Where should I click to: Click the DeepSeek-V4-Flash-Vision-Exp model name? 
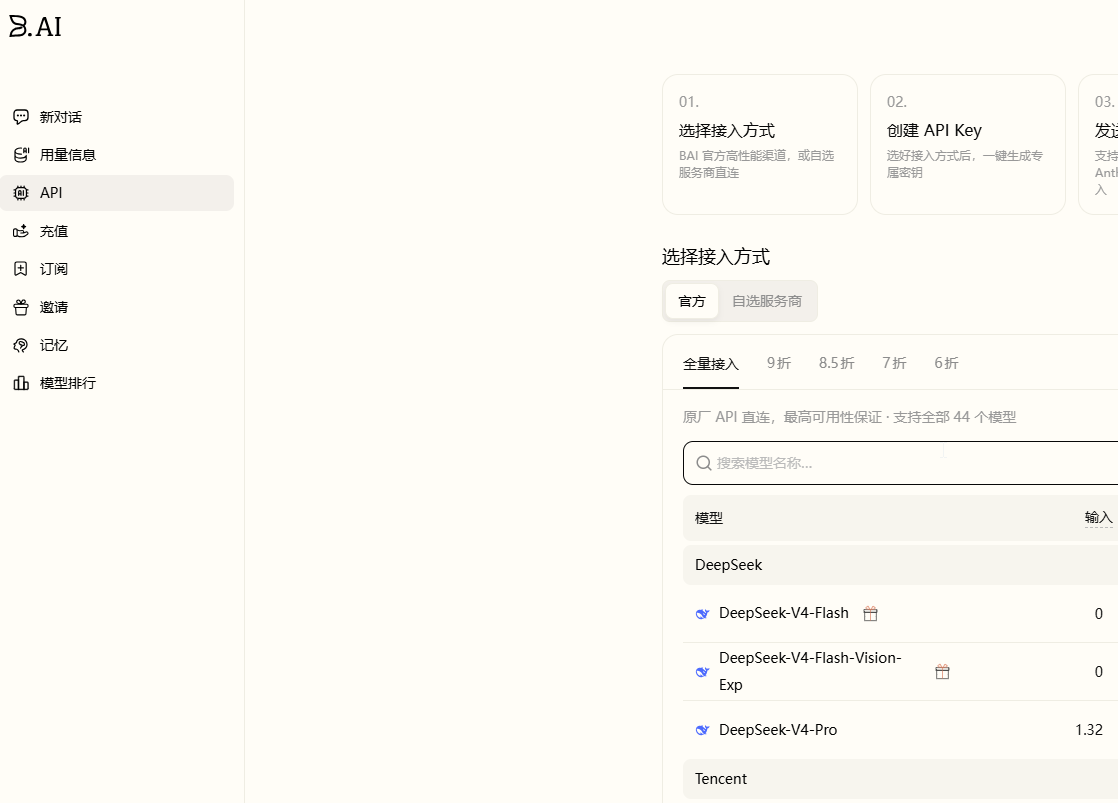point(810,671)
